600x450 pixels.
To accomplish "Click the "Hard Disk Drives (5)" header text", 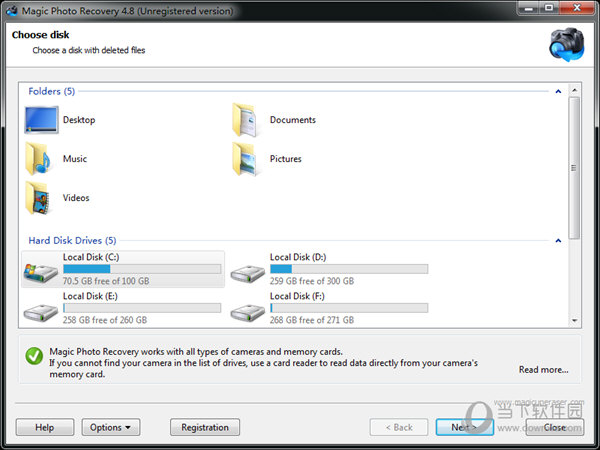I will click(x=72, y=241).
